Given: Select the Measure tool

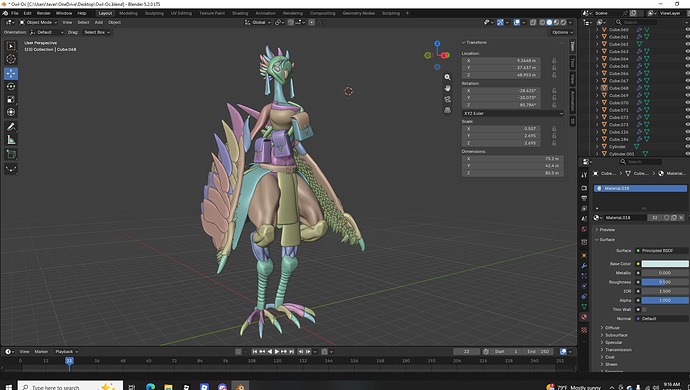Looking at the screenshot, I should point(11,140).
